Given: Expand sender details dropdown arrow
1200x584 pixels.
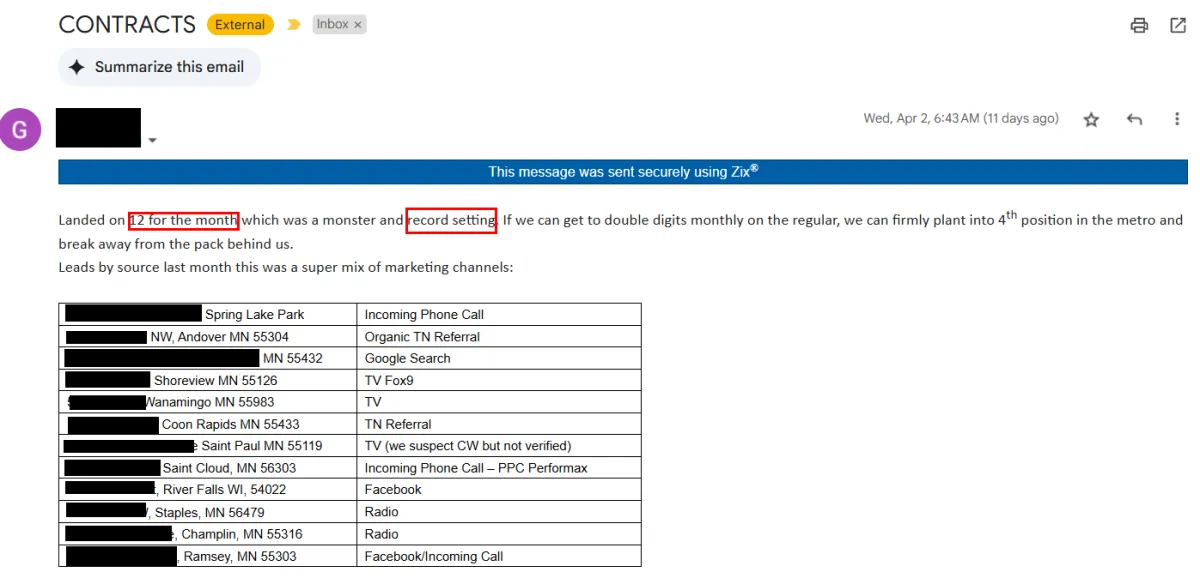Looking at the screenshot, I should tap(152, 140).
